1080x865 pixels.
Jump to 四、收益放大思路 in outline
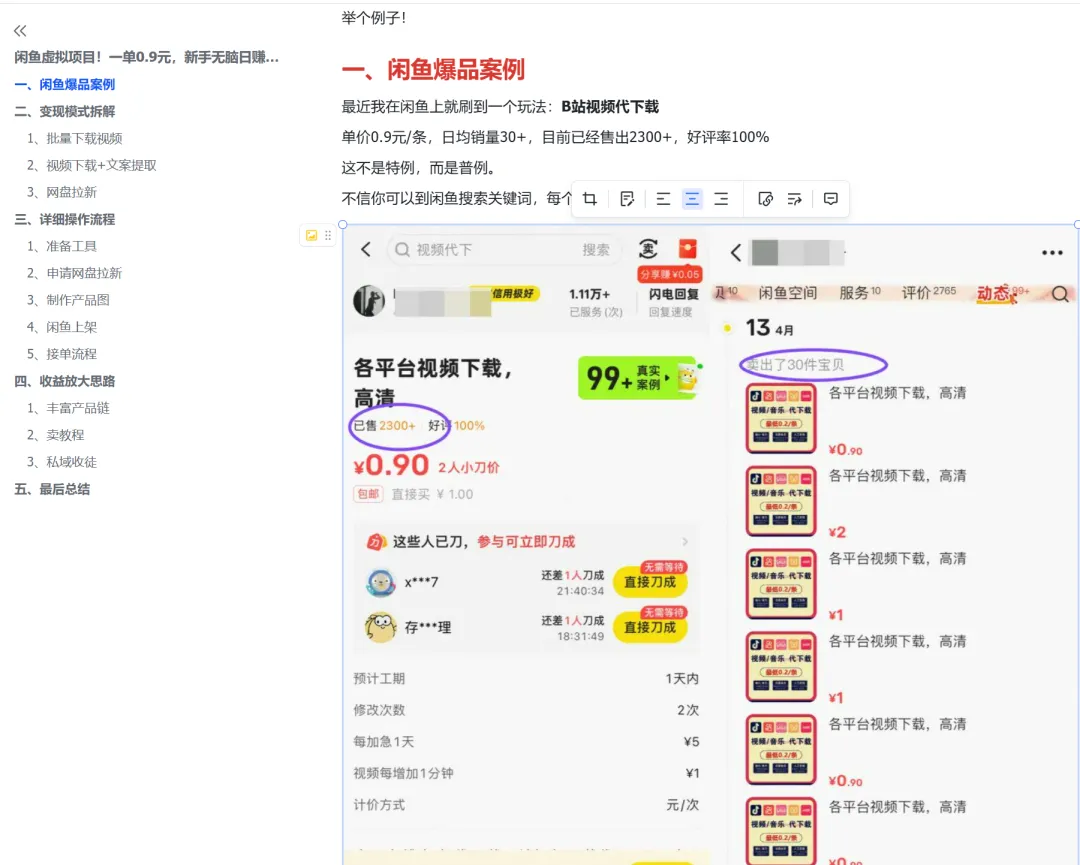[65, 382]
